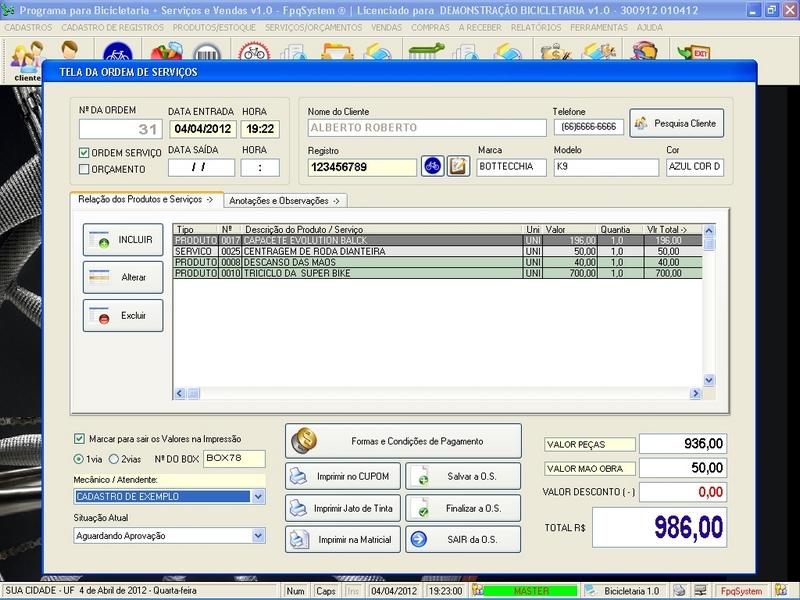Expand the Mecânico / Atendente dropdown
This screenshot has width=800, height=600.
[258, 496]
